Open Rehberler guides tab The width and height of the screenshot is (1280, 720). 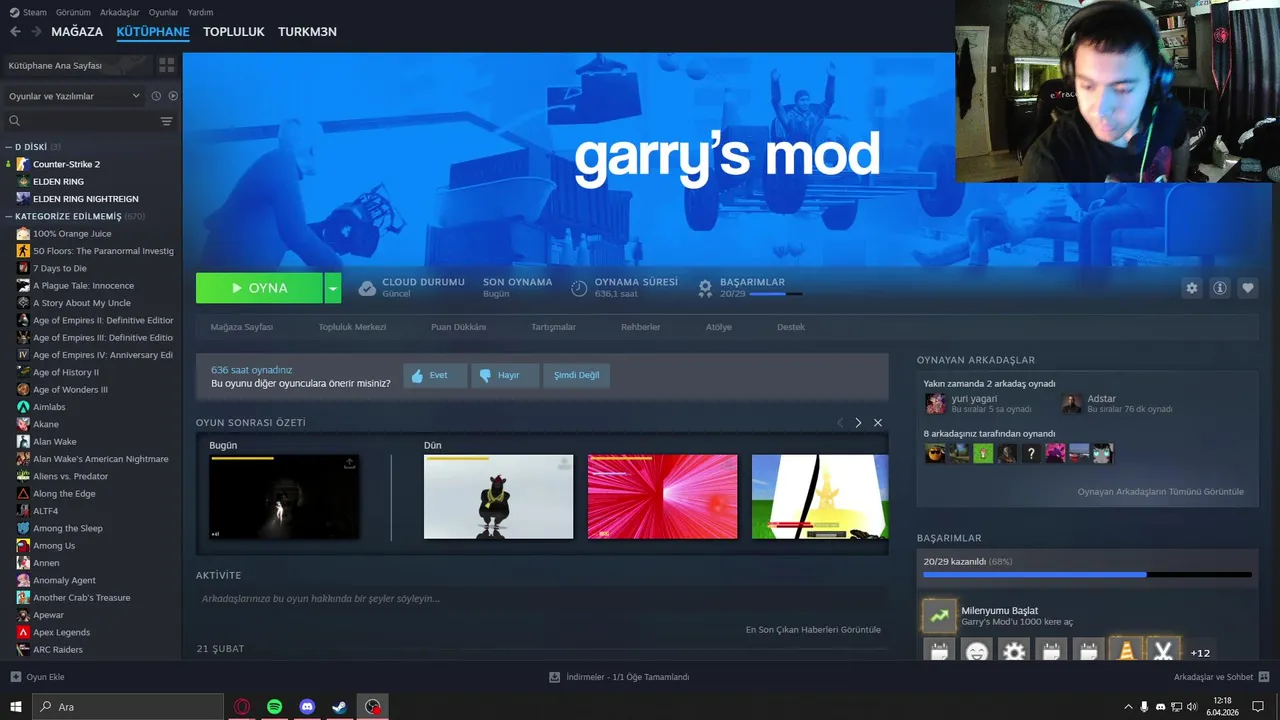tap(640, 327)
